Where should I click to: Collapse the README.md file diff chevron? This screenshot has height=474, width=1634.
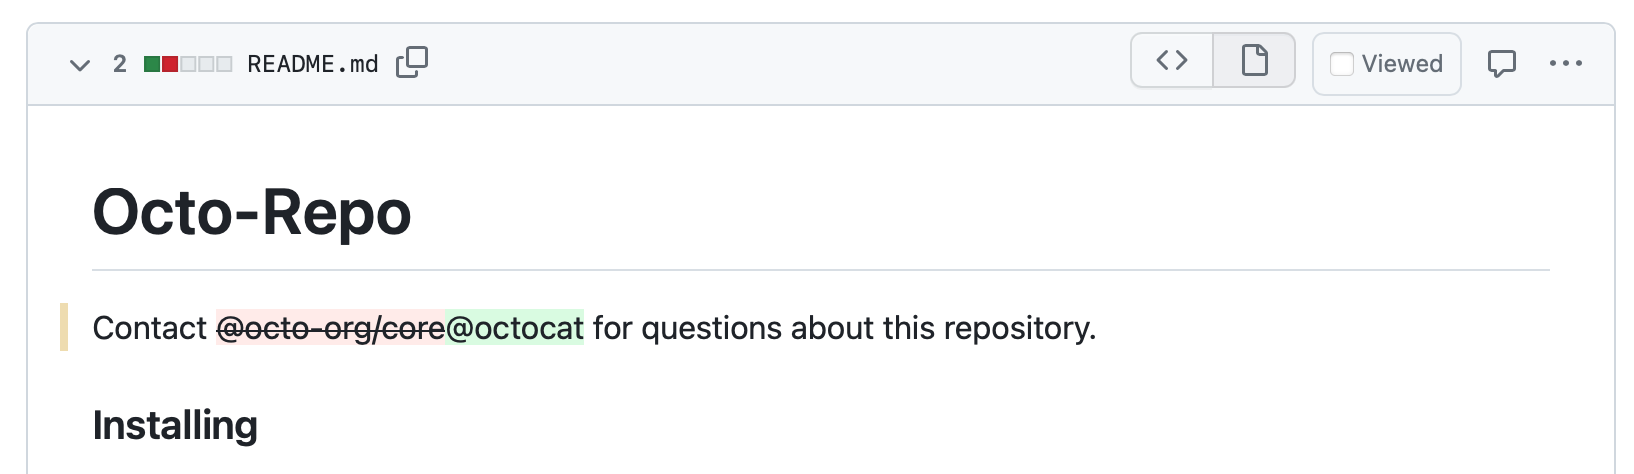(79, 65)
